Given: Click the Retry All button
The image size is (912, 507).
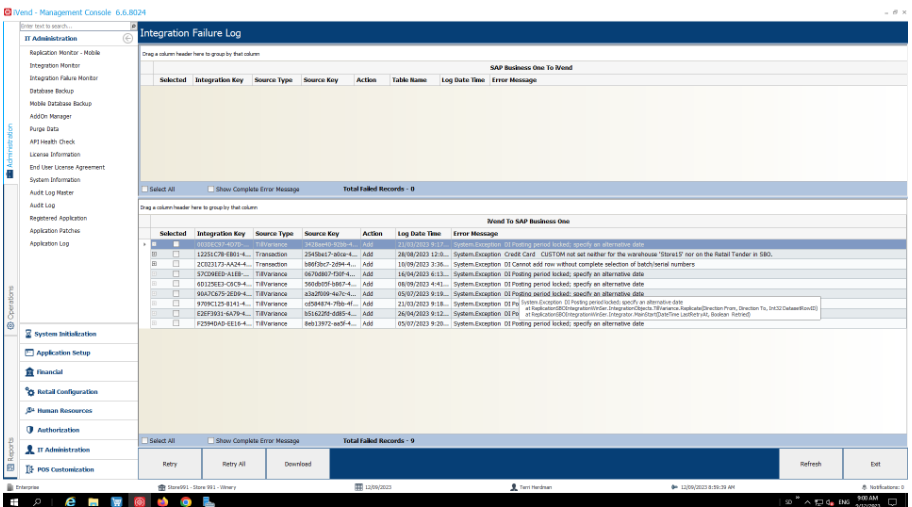Looking at the screenshot, I should point(234,464).
